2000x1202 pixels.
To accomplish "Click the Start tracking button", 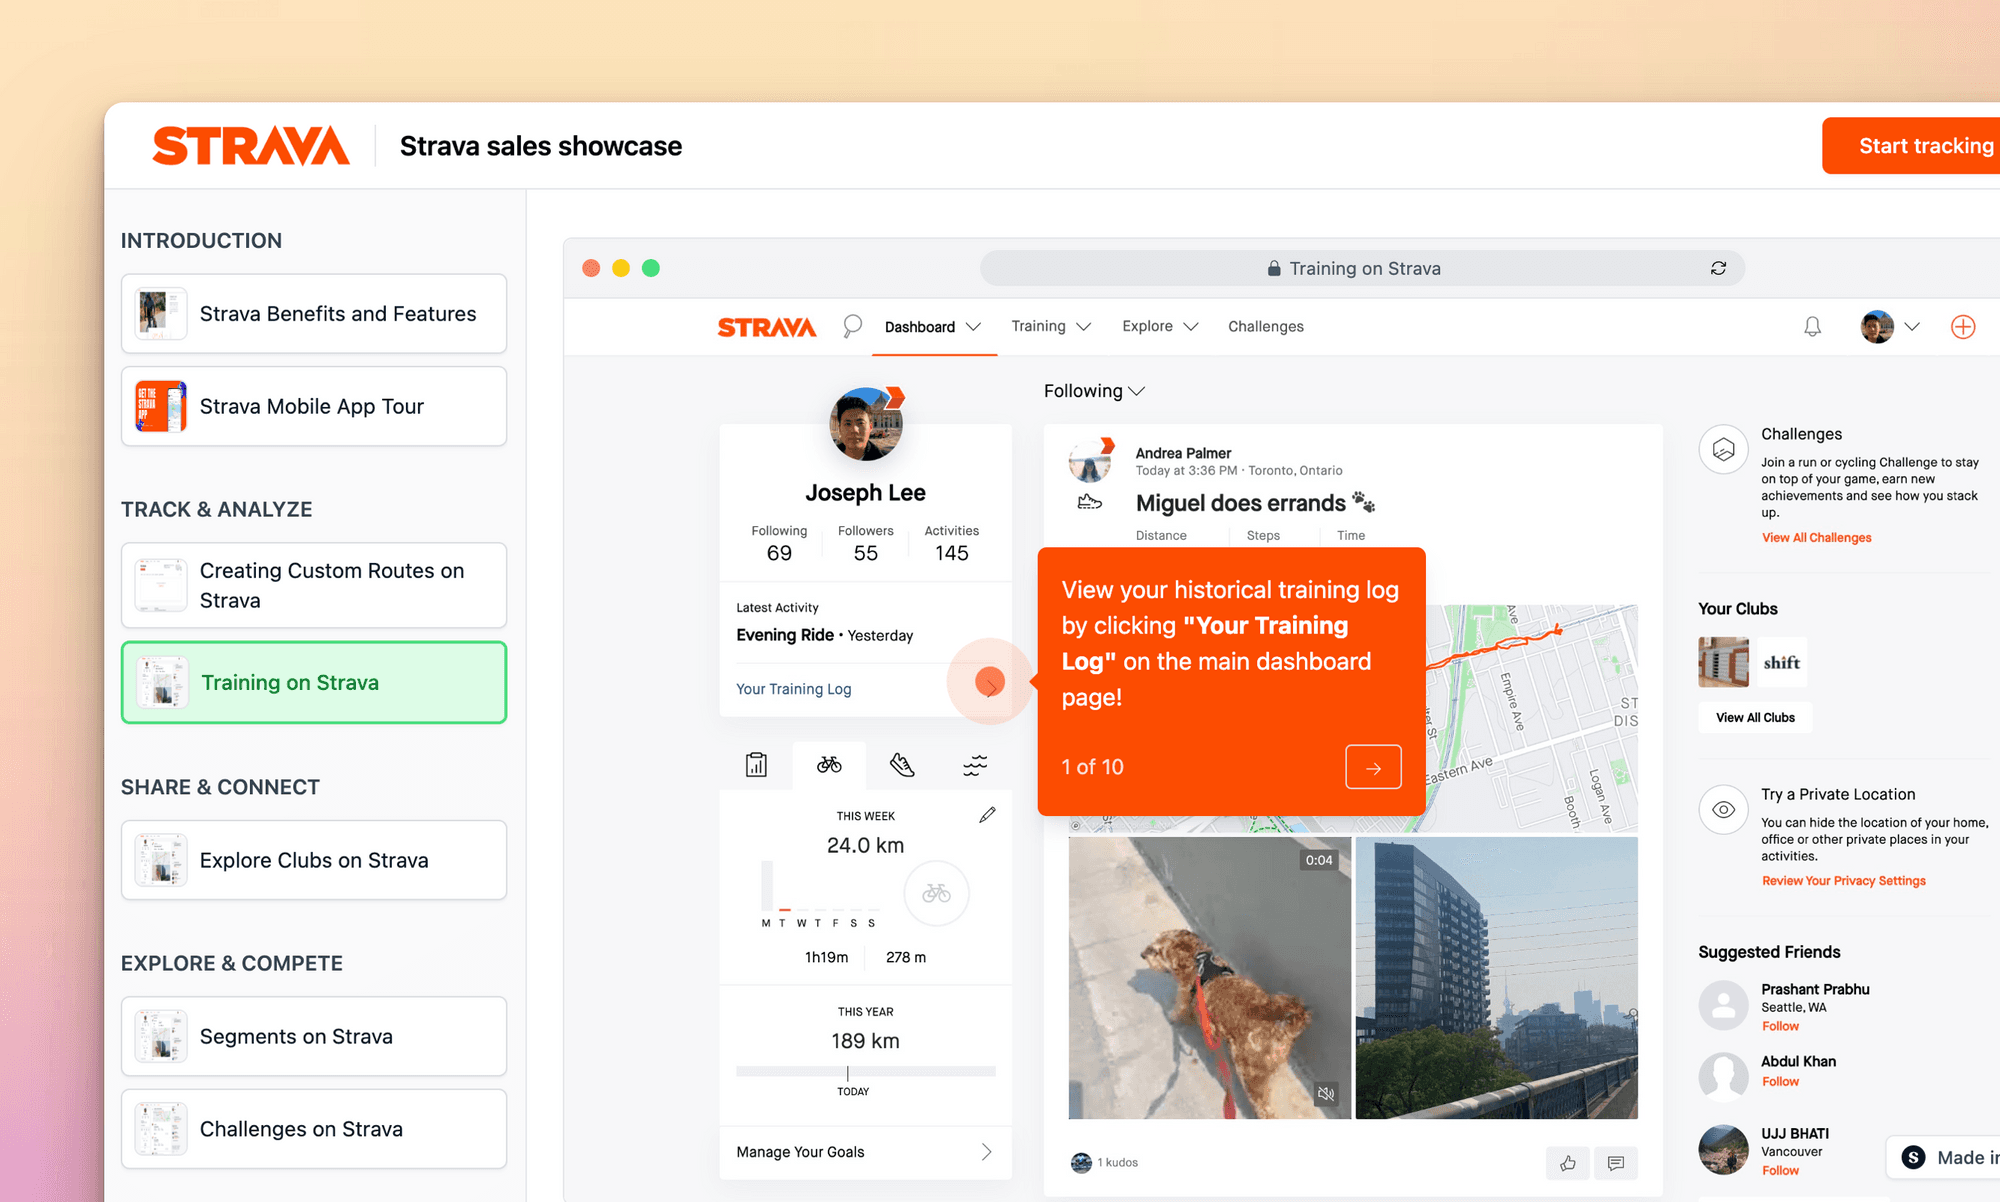I will [1920, 146].
